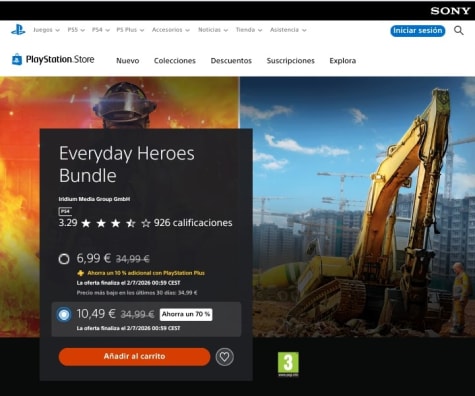475x396 pixels.
Task: Open the Colecciones store tab
Action: tap(175, 61)
